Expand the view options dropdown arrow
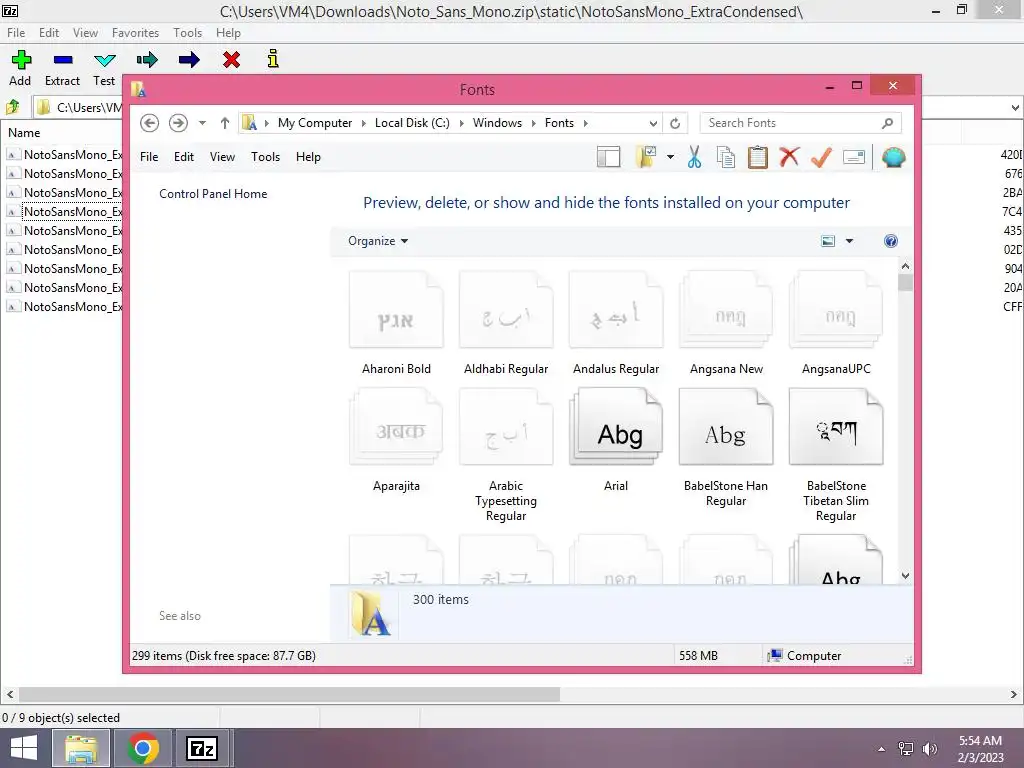 [x=849, y=241]
